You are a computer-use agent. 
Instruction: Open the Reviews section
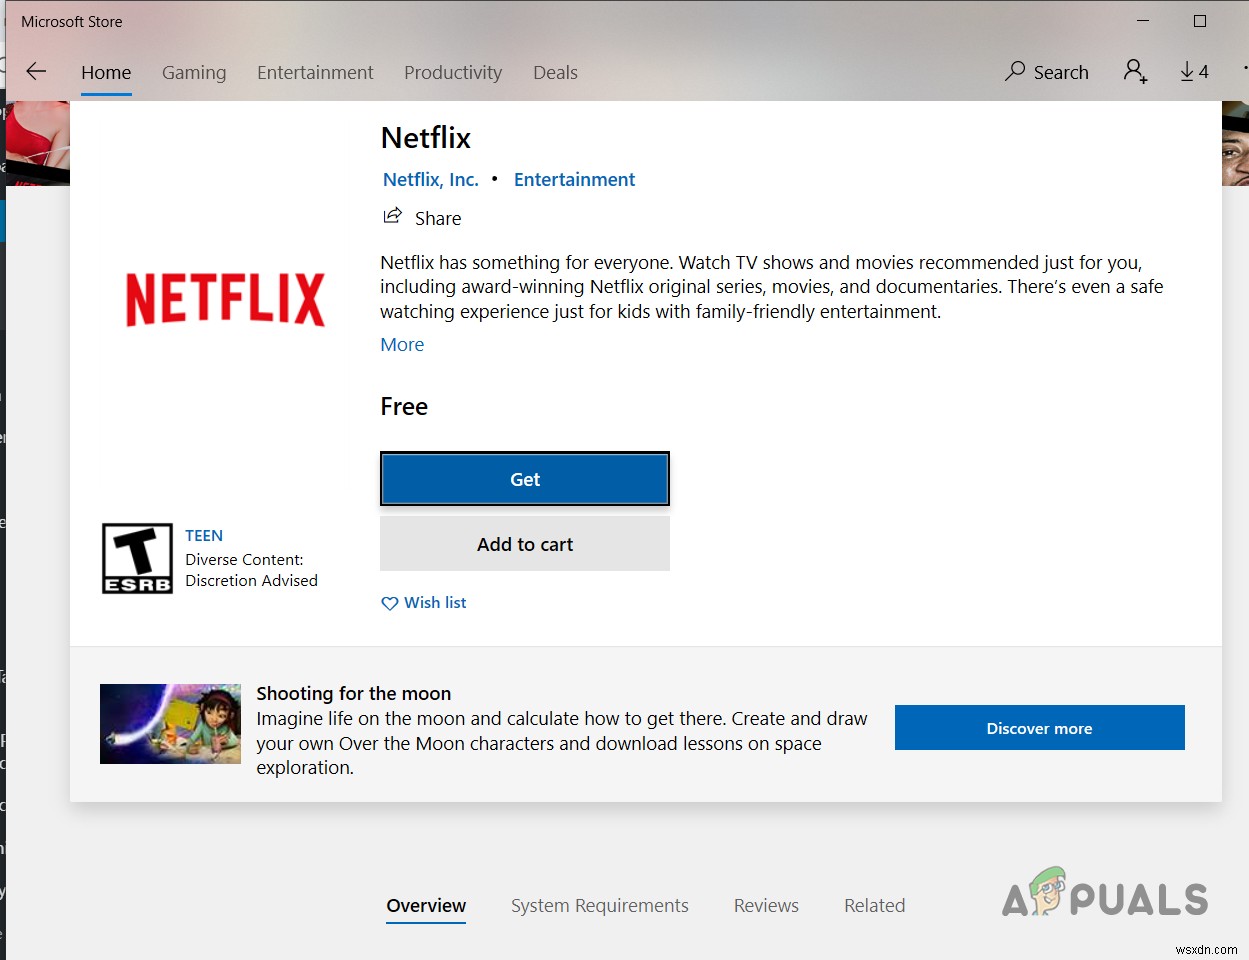coord(766,905)
